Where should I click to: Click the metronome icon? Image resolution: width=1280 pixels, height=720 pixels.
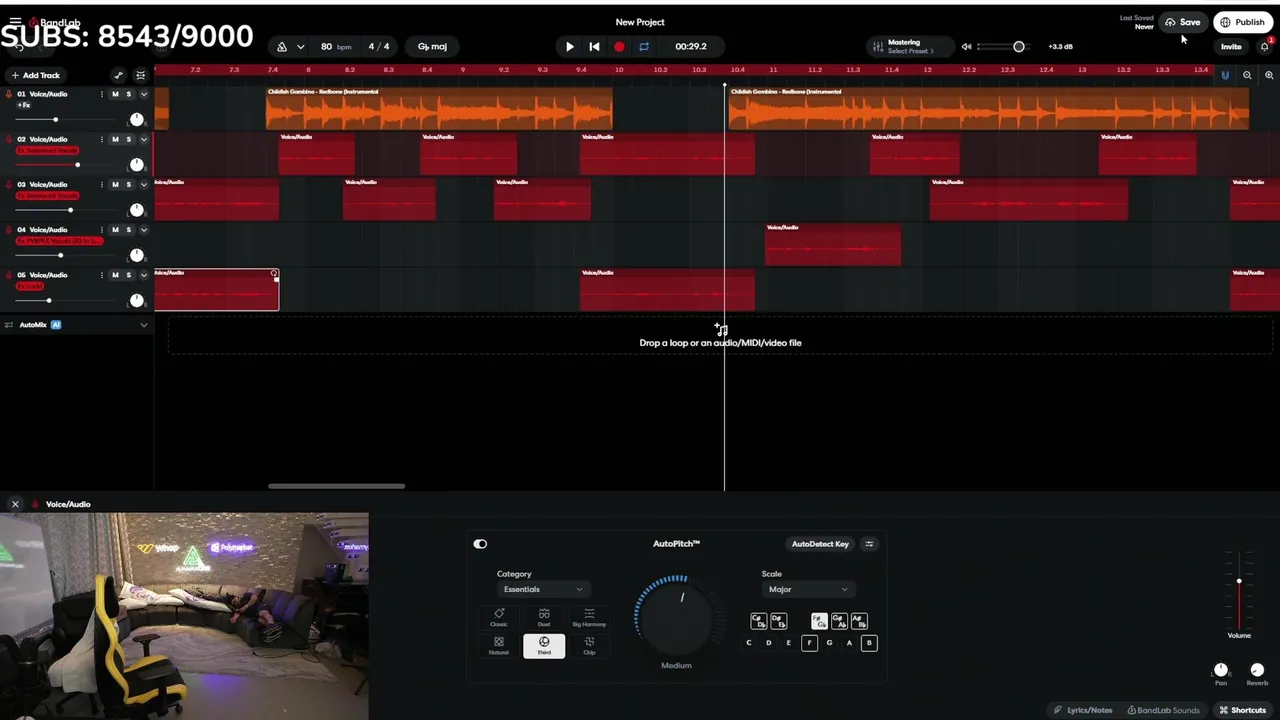pos(282,47)
